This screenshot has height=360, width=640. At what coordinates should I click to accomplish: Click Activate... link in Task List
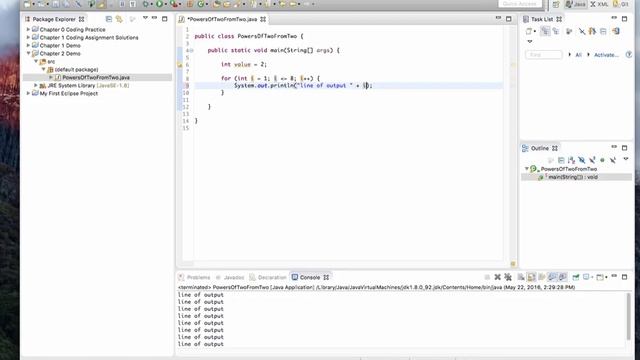[606, 55]
